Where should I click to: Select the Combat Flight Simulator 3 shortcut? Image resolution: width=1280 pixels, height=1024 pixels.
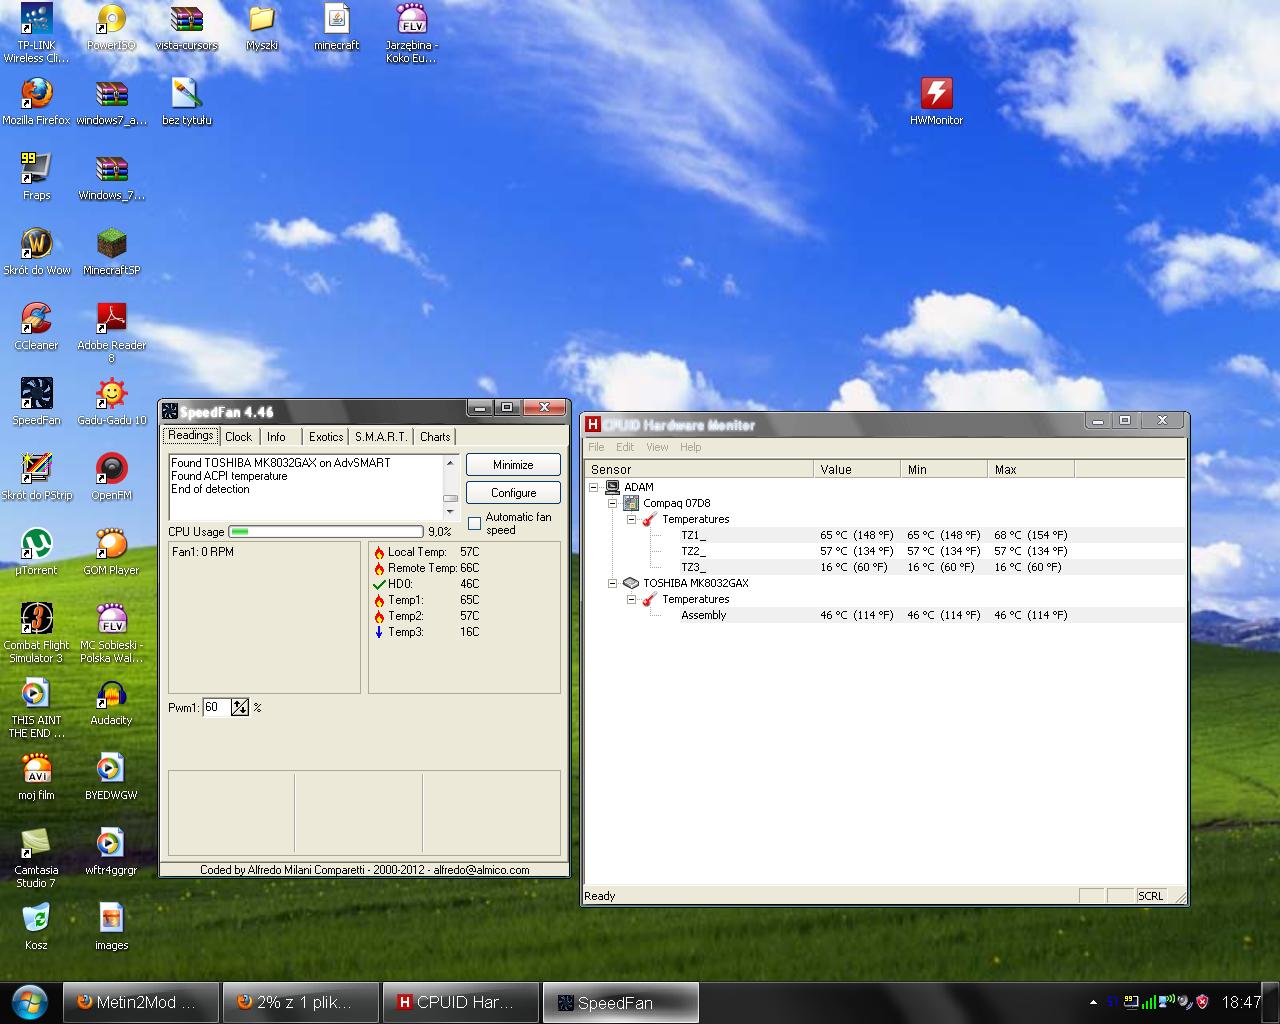pyautogui.click(x=37, y=633)
